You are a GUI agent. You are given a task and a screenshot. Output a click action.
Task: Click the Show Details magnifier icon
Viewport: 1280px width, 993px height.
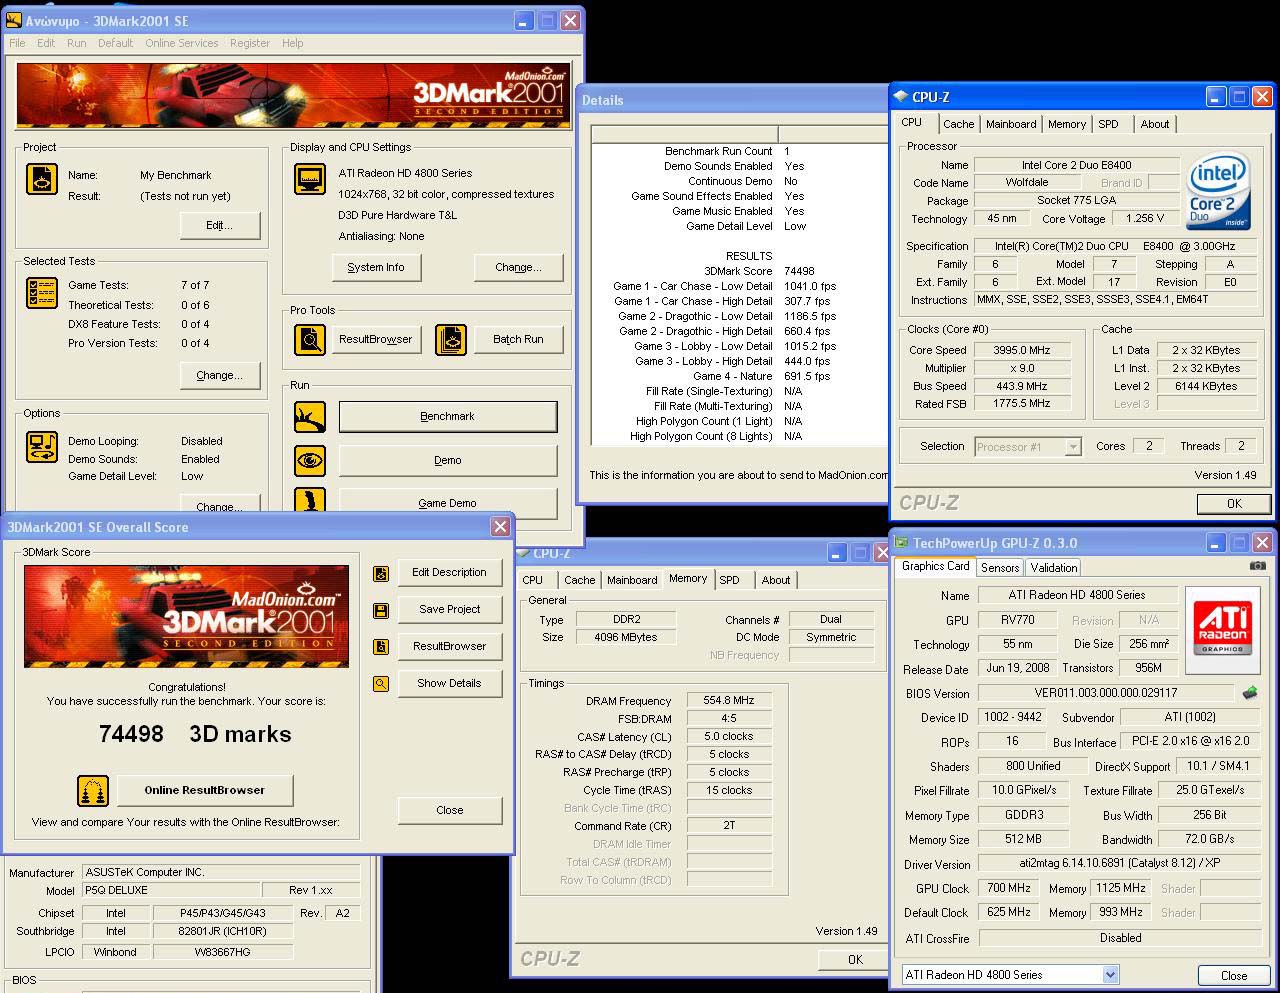381,684
